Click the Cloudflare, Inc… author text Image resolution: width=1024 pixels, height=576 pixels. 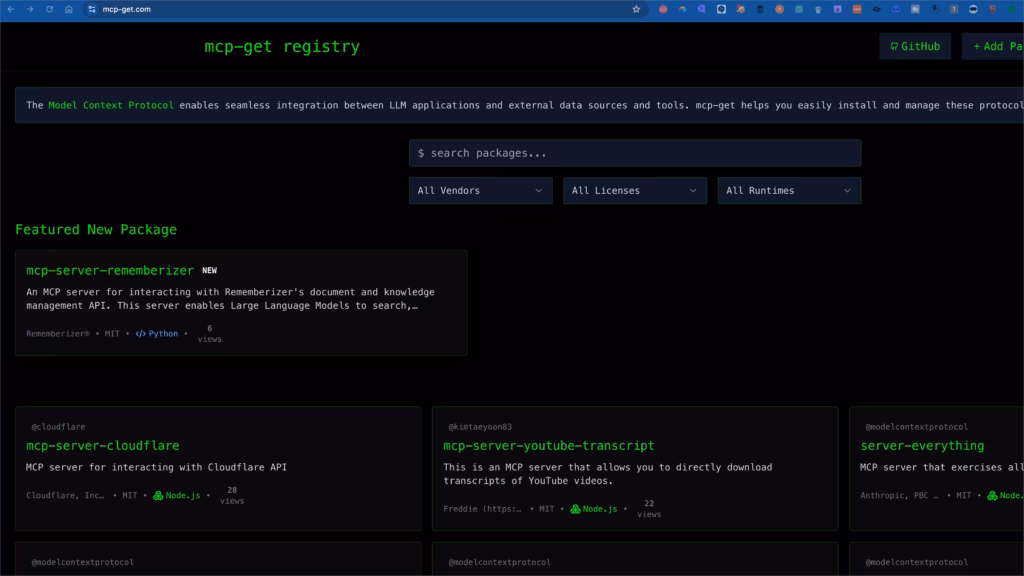(65, 496)
